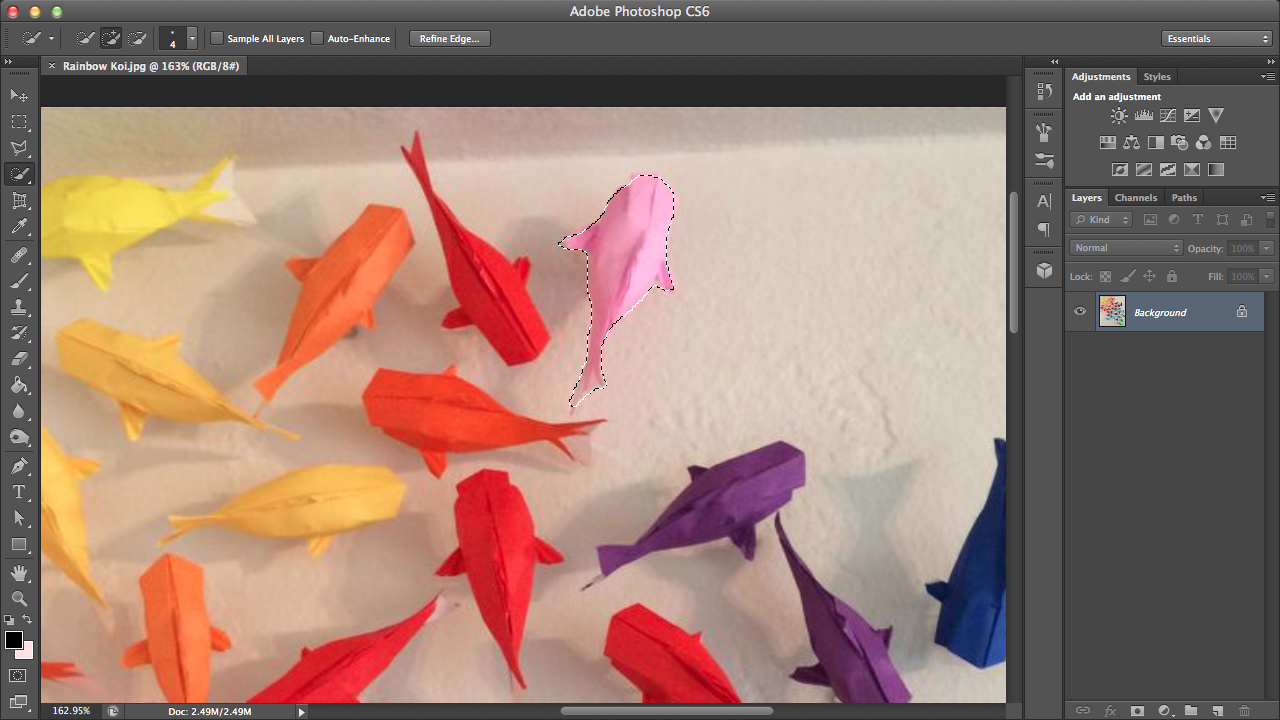Activate the Crop tool

(x=18, y=200)
